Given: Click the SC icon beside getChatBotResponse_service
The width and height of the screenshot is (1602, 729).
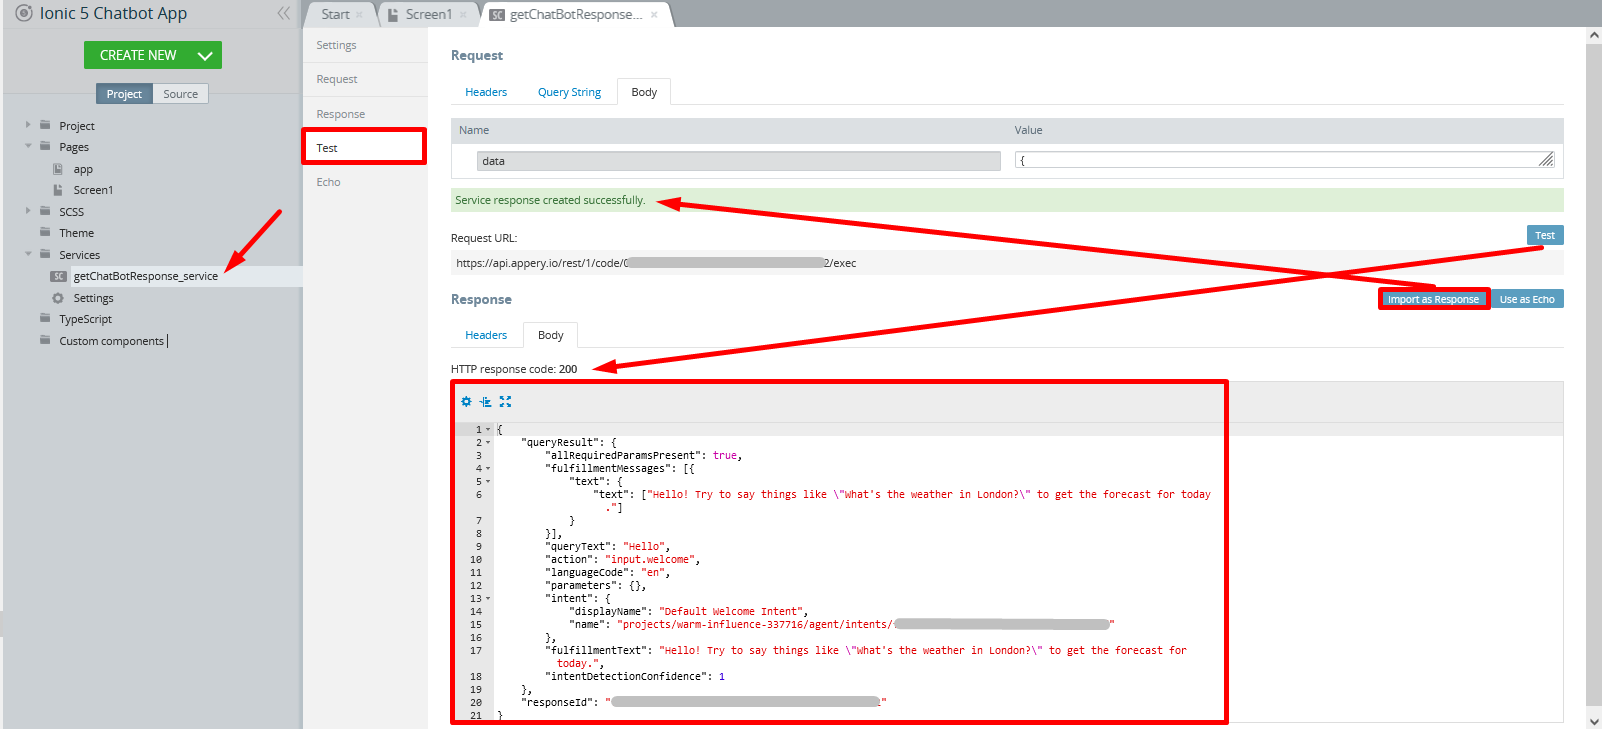Looking at the screenshot, I should [59, 276].
